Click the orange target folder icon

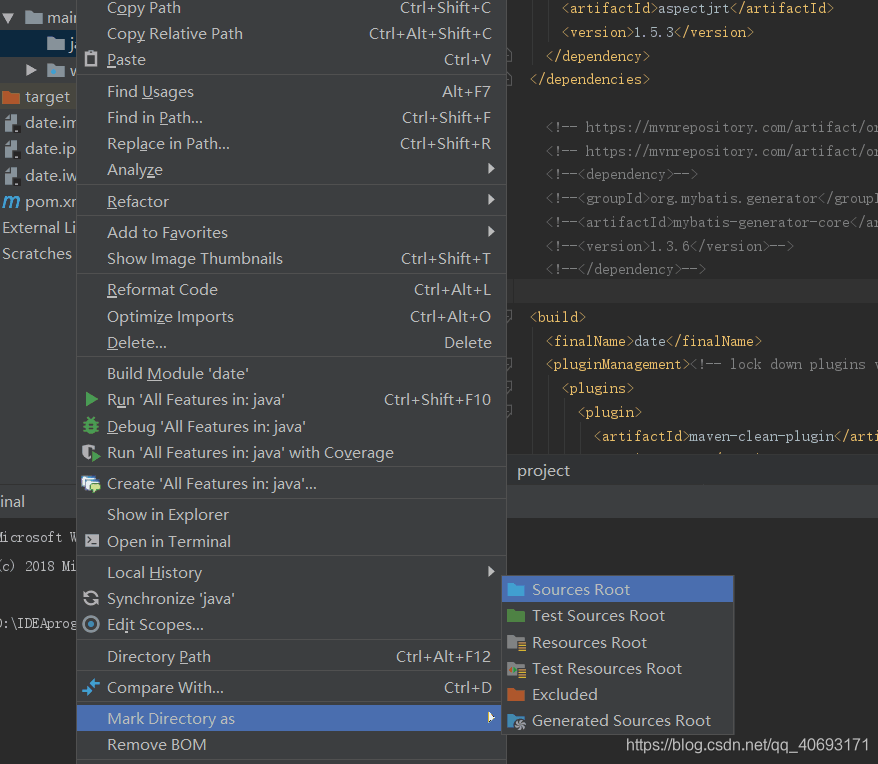click(11, 97)
